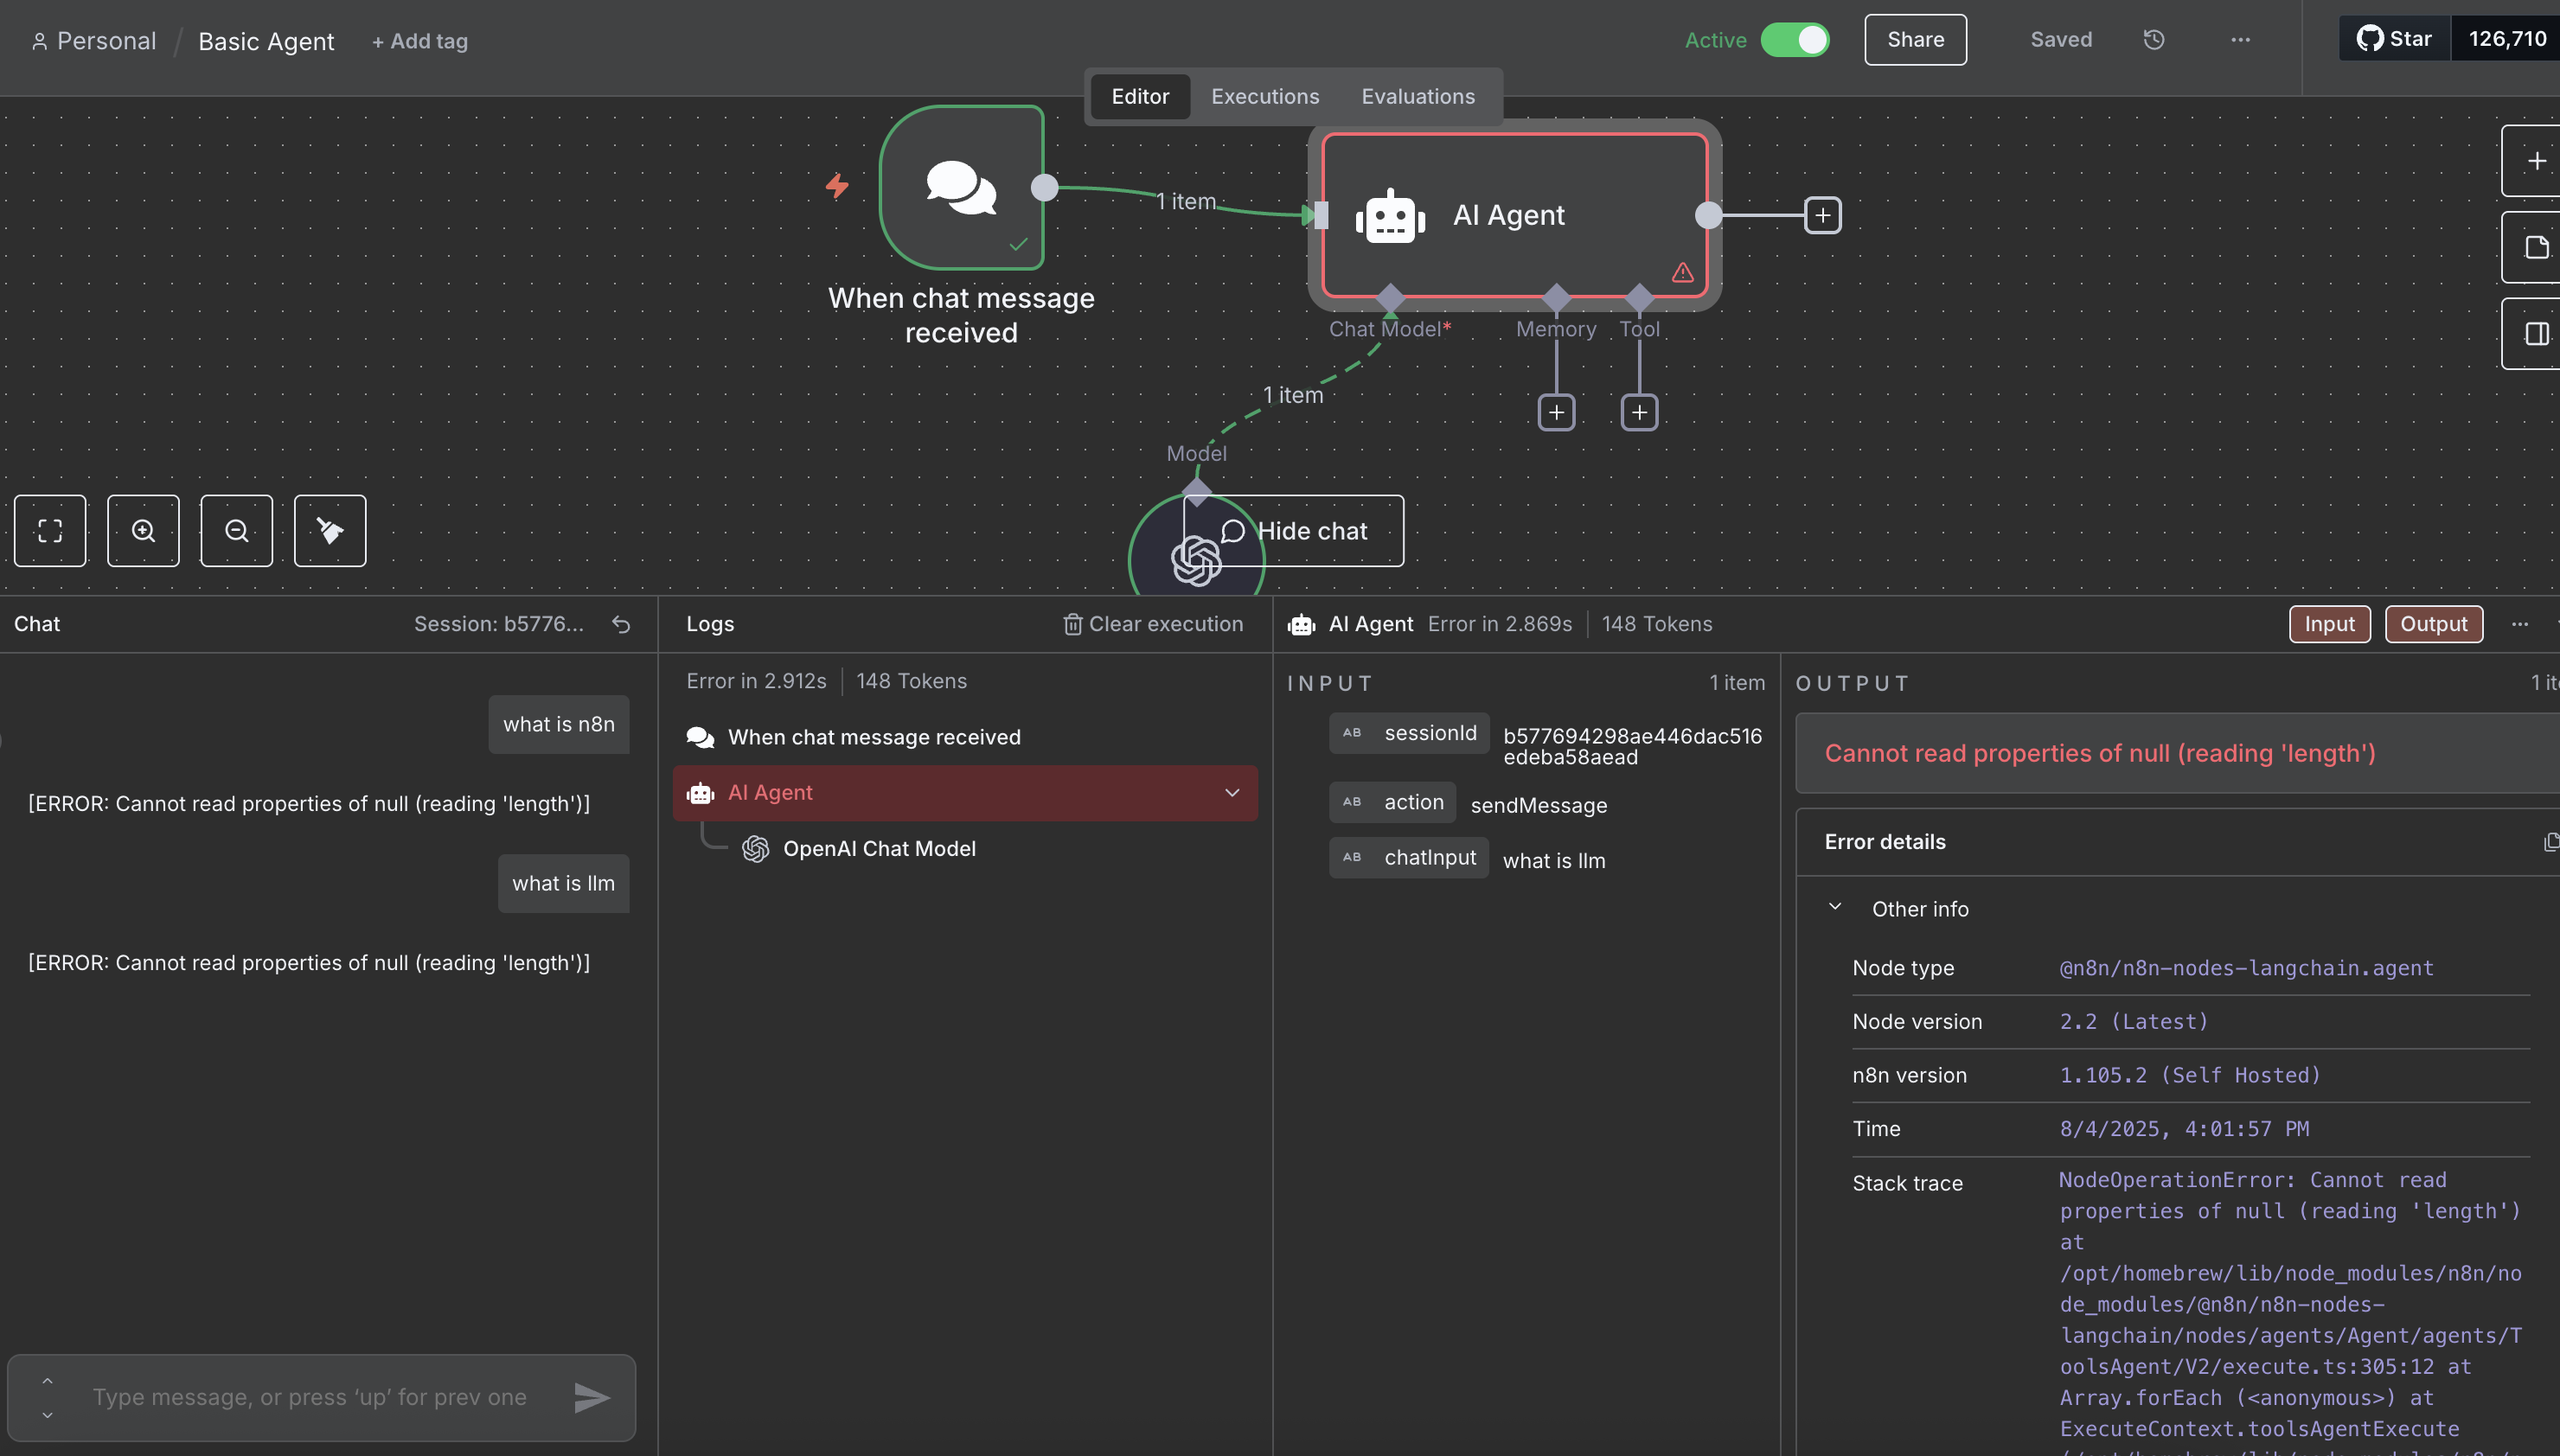Image resolution: width=2560 pixels, height=1456 pixels.
Task: Collapse the AI Agent entry in Logs
Action: tap(1231, 793)
